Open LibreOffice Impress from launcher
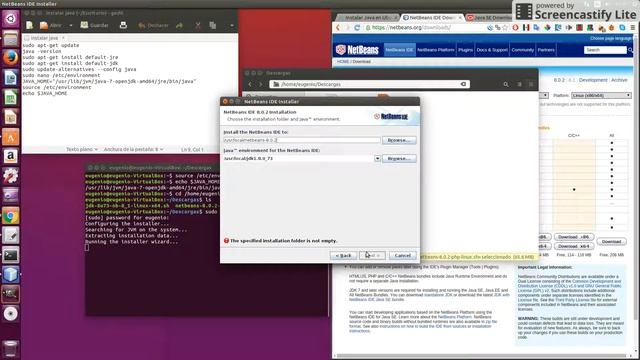This screenshot has width=640, height=360. tap(11, 117)
